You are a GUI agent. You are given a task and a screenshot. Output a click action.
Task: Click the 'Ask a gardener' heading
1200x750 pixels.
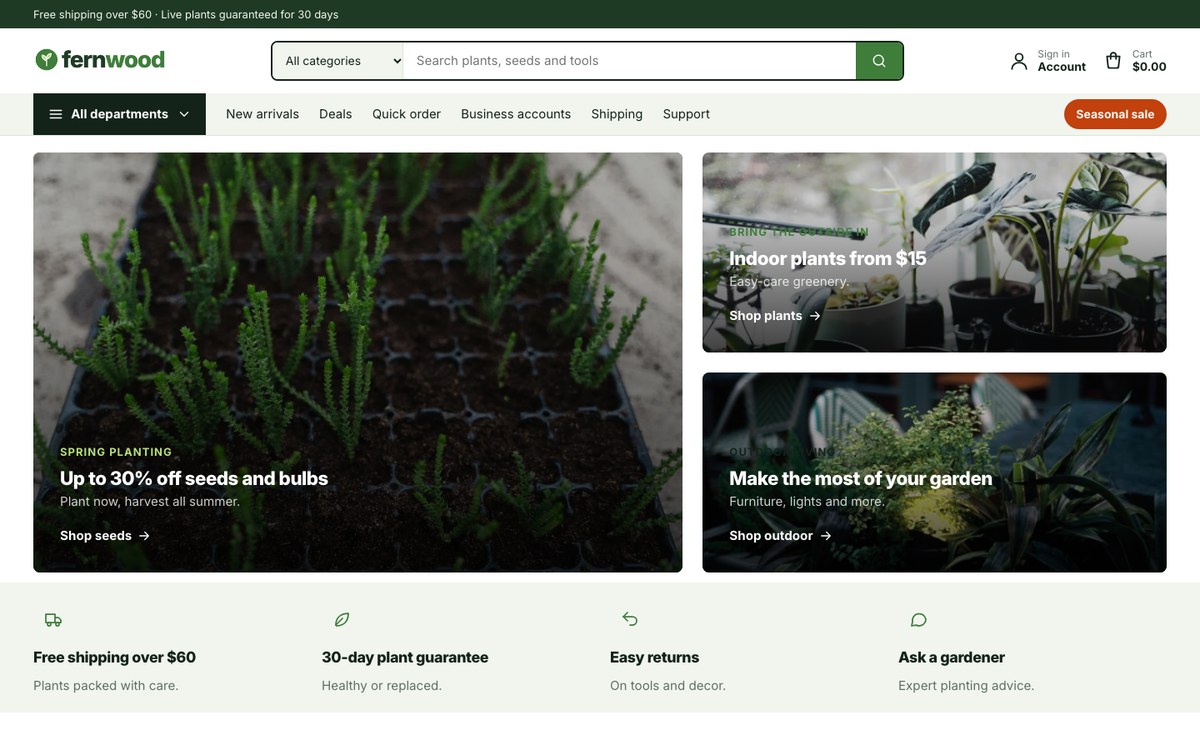[952, 658]
